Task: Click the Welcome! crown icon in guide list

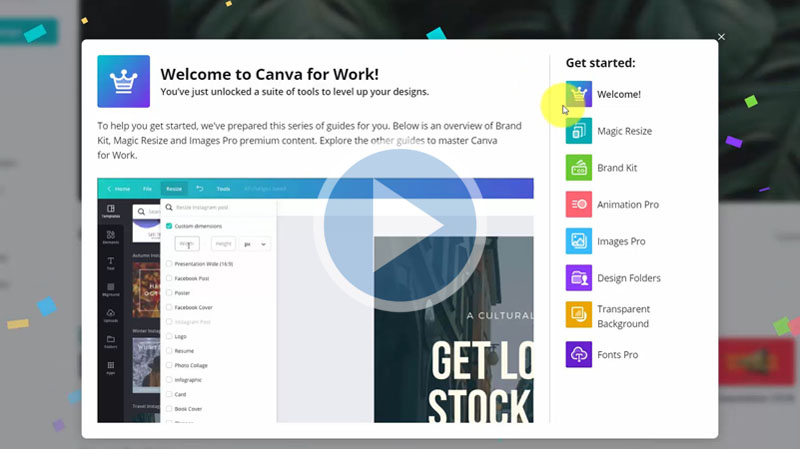Action: [x=579, y=95]
